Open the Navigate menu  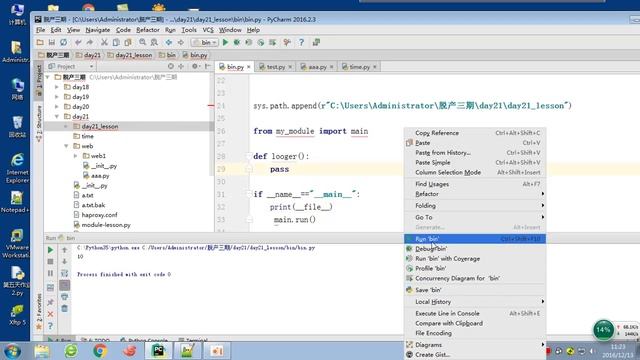coord(98,30)
